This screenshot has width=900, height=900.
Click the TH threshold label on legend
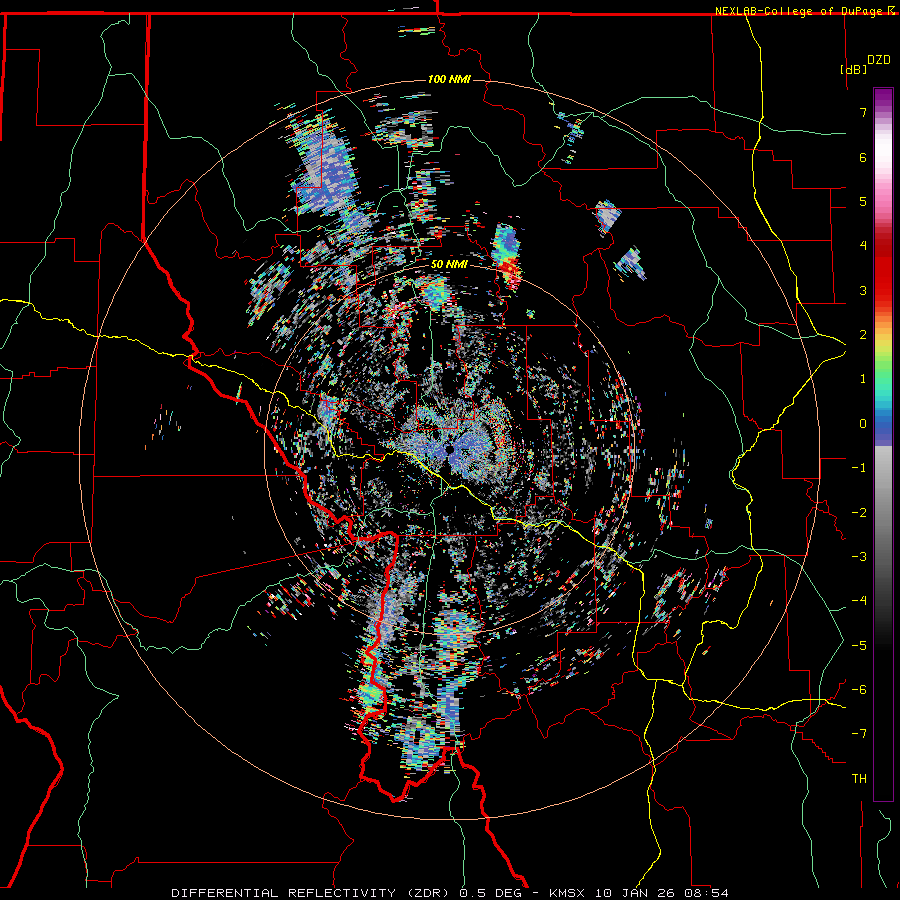(x=859, y=779)
